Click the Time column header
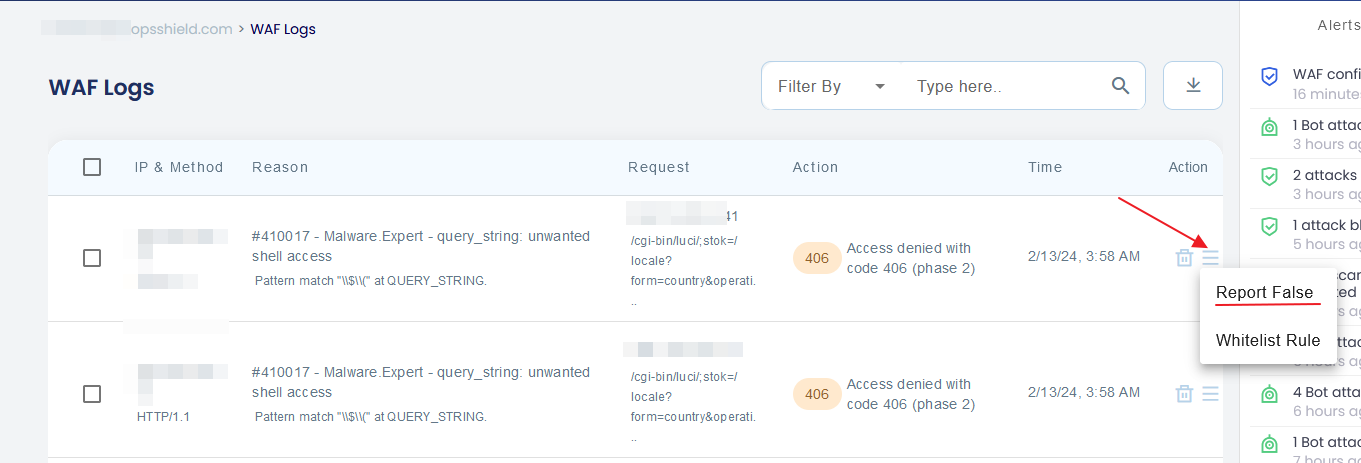The image size is (1361, 463). click(x=1045, y=167)
